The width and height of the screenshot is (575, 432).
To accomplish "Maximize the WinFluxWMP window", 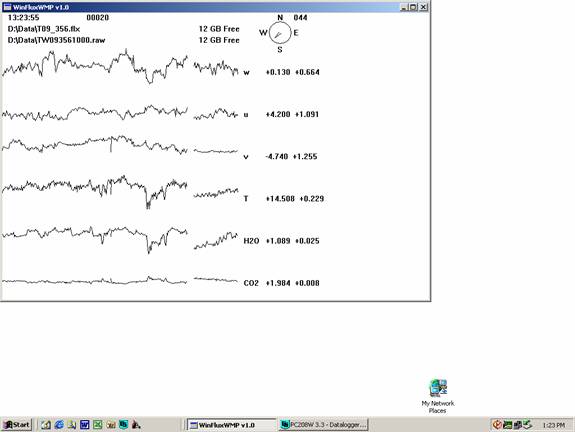I will coord(413,7).
